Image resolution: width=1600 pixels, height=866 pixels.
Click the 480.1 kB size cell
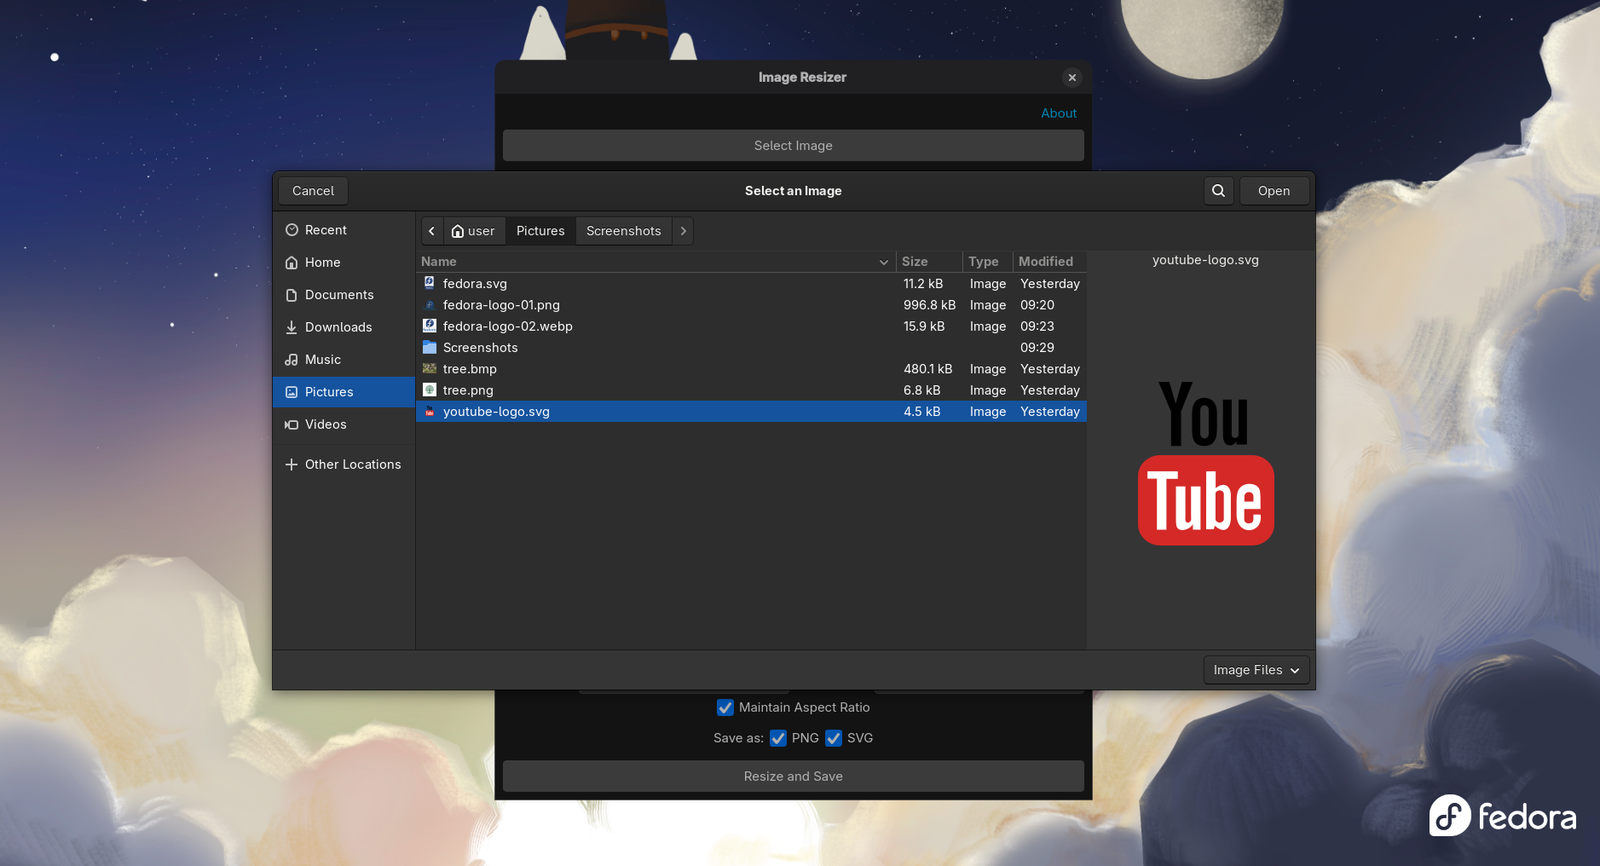point(928,369)
